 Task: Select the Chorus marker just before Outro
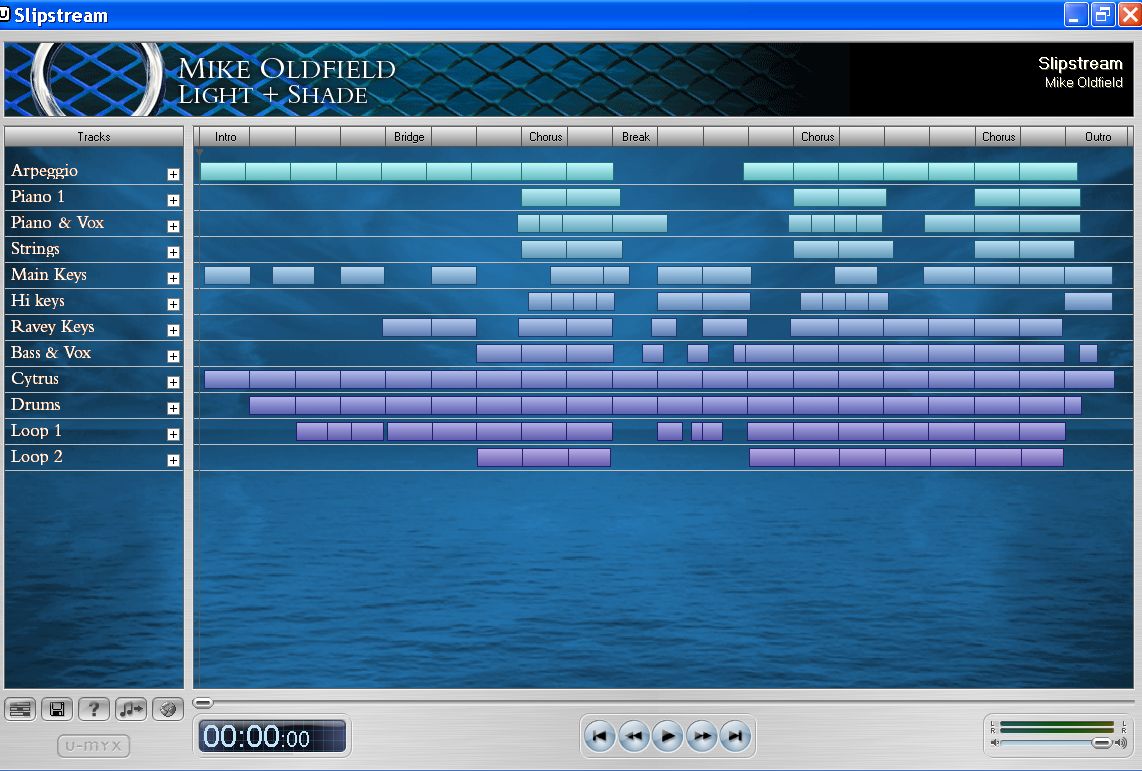[x=998, y=137]
